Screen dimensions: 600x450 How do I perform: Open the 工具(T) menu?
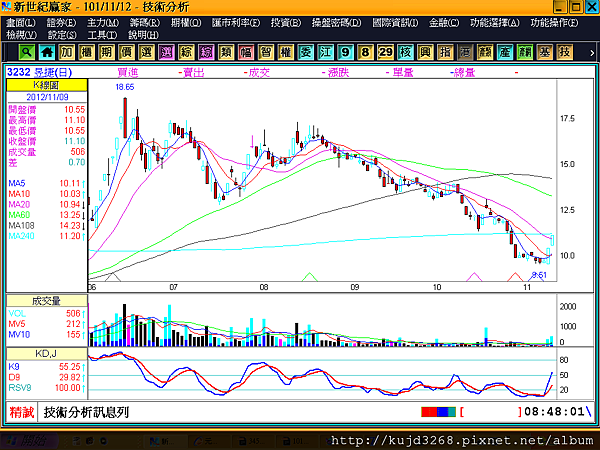102,35
